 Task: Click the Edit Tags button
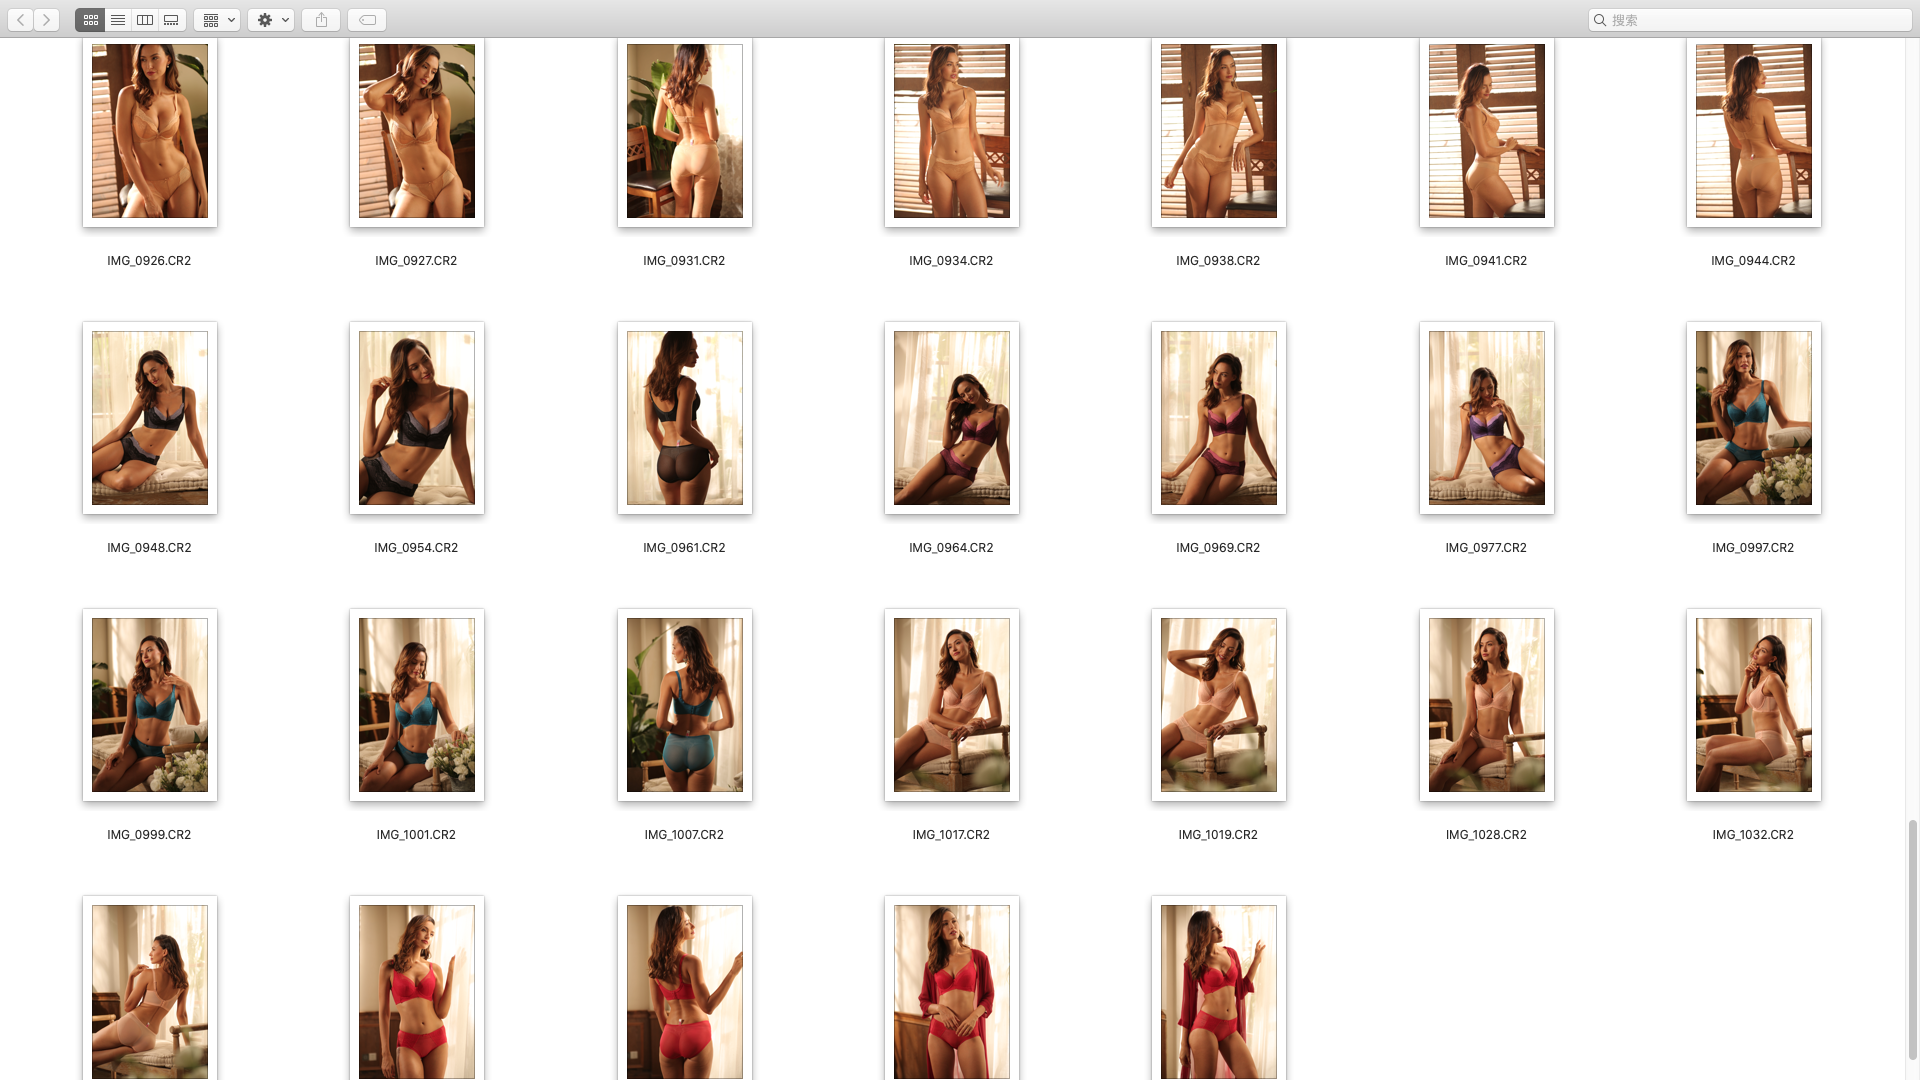[x=367, y=20]
